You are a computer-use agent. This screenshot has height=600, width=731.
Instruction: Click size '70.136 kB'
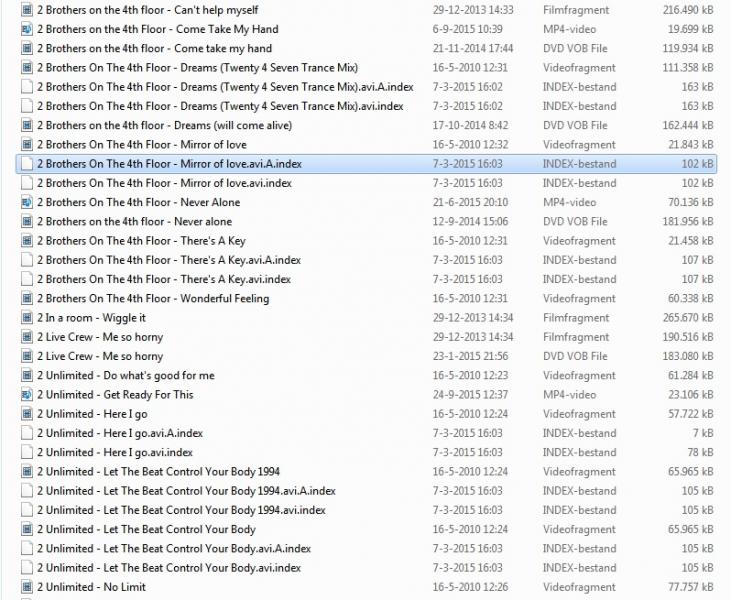[690, 202]
